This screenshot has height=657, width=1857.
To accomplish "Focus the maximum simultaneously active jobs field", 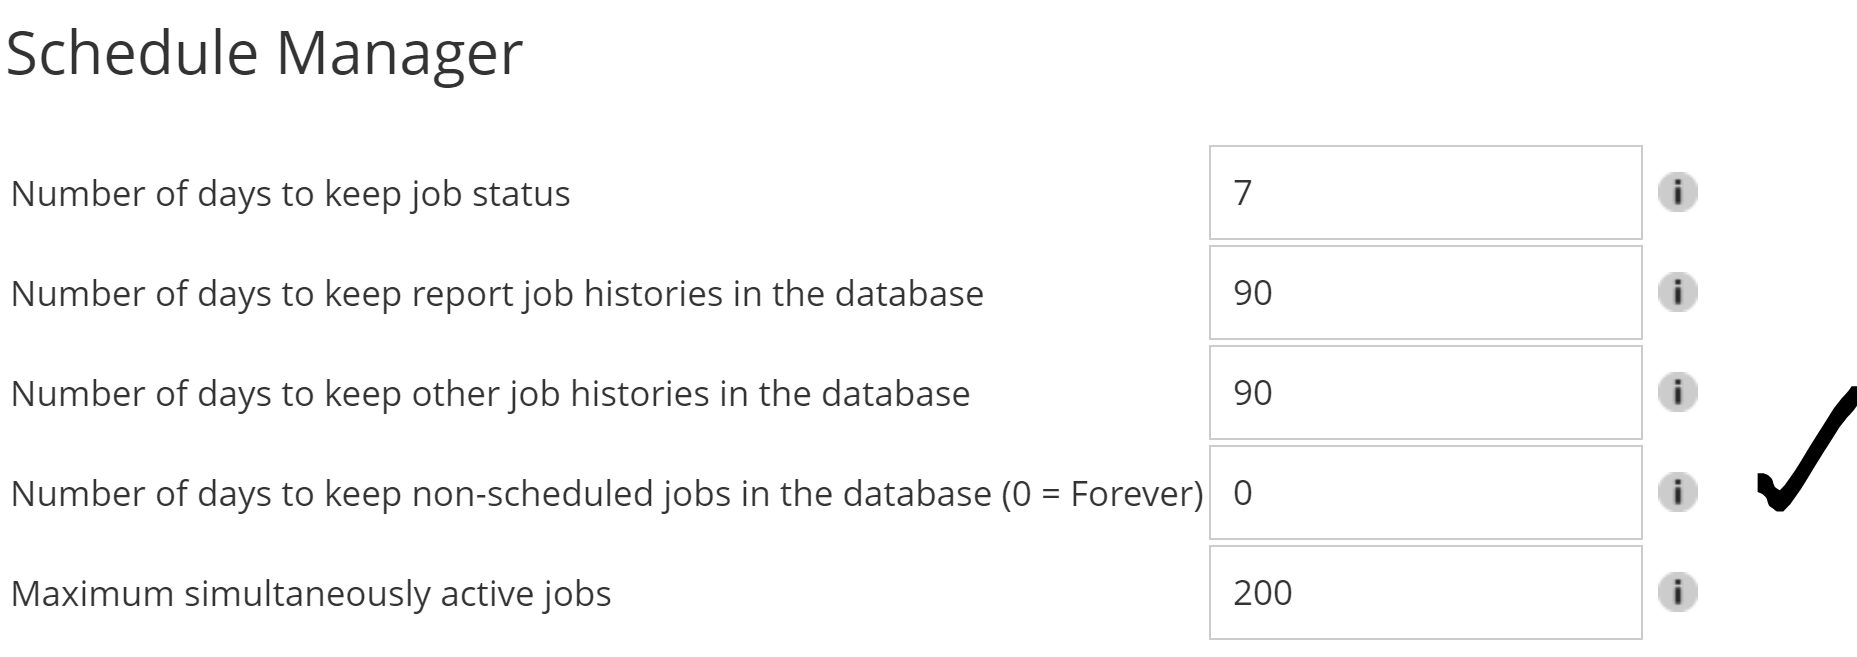I will (1424, 592).
